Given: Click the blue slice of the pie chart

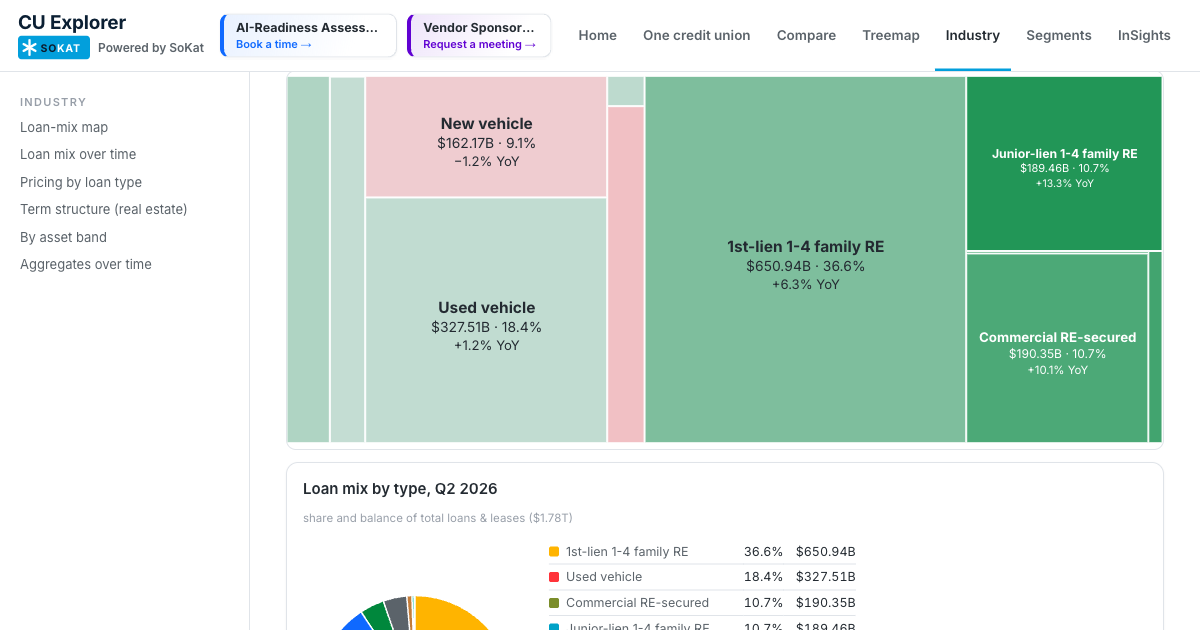Looking at the screenshot, I should click(359, 621).
